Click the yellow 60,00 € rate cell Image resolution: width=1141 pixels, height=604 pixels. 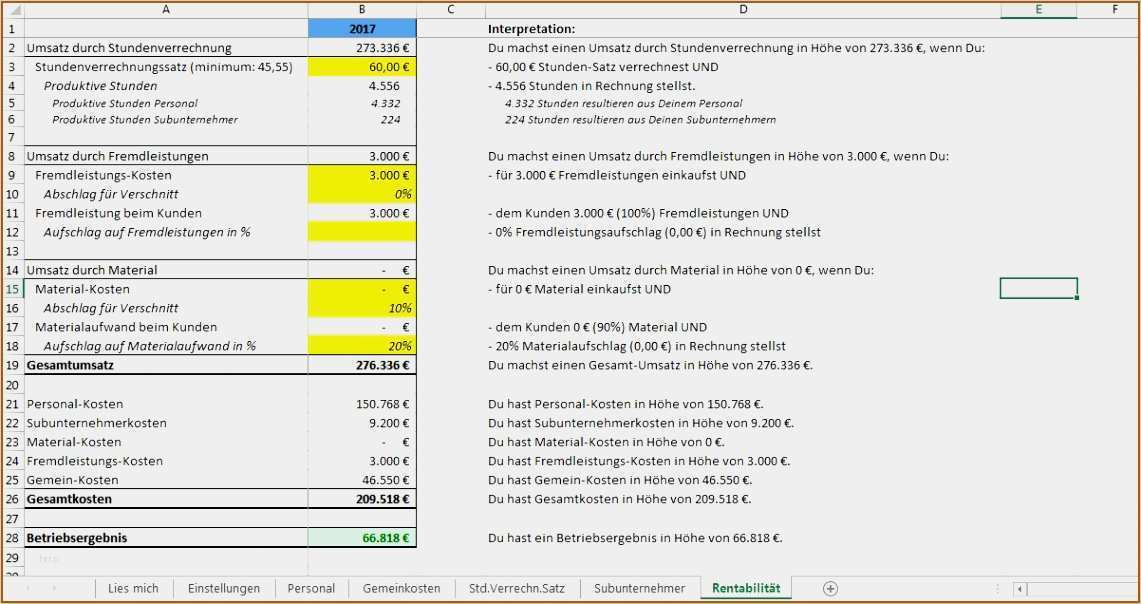(x=362, y=67)
